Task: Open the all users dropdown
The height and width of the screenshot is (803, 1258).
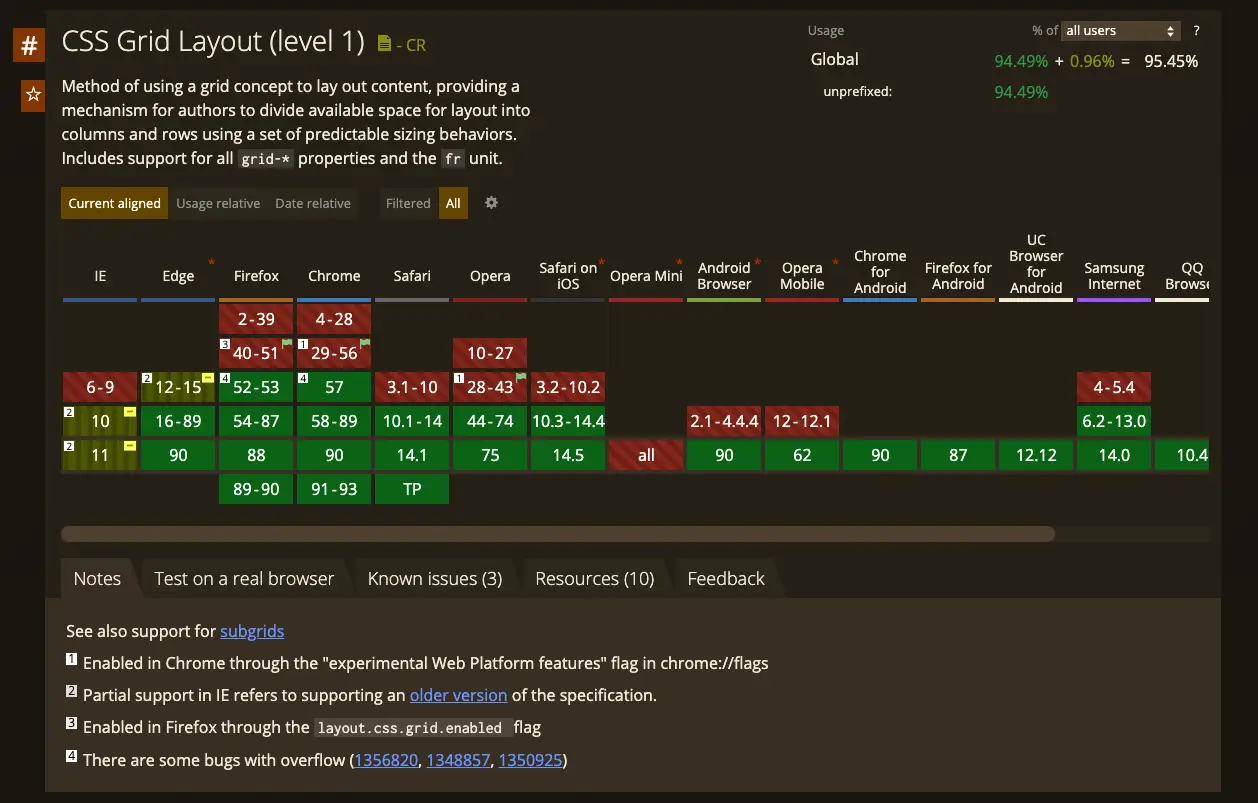Action: click(1120, 31)
